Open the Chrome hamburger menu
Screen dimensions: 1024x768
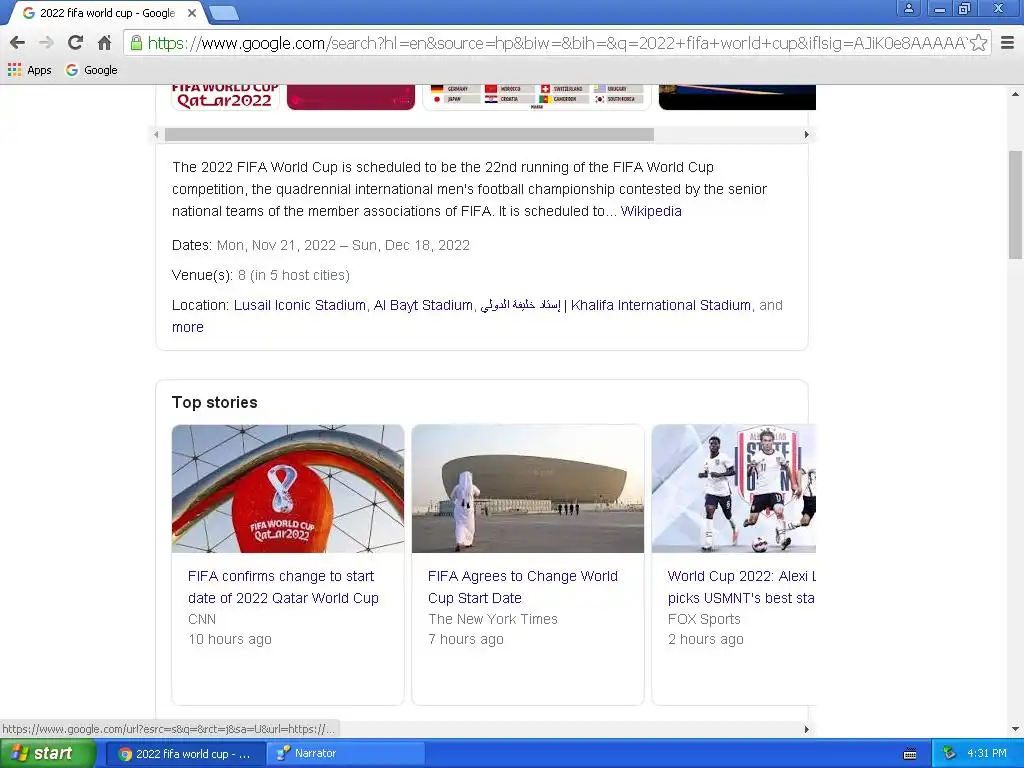[x=1007, y=43]
